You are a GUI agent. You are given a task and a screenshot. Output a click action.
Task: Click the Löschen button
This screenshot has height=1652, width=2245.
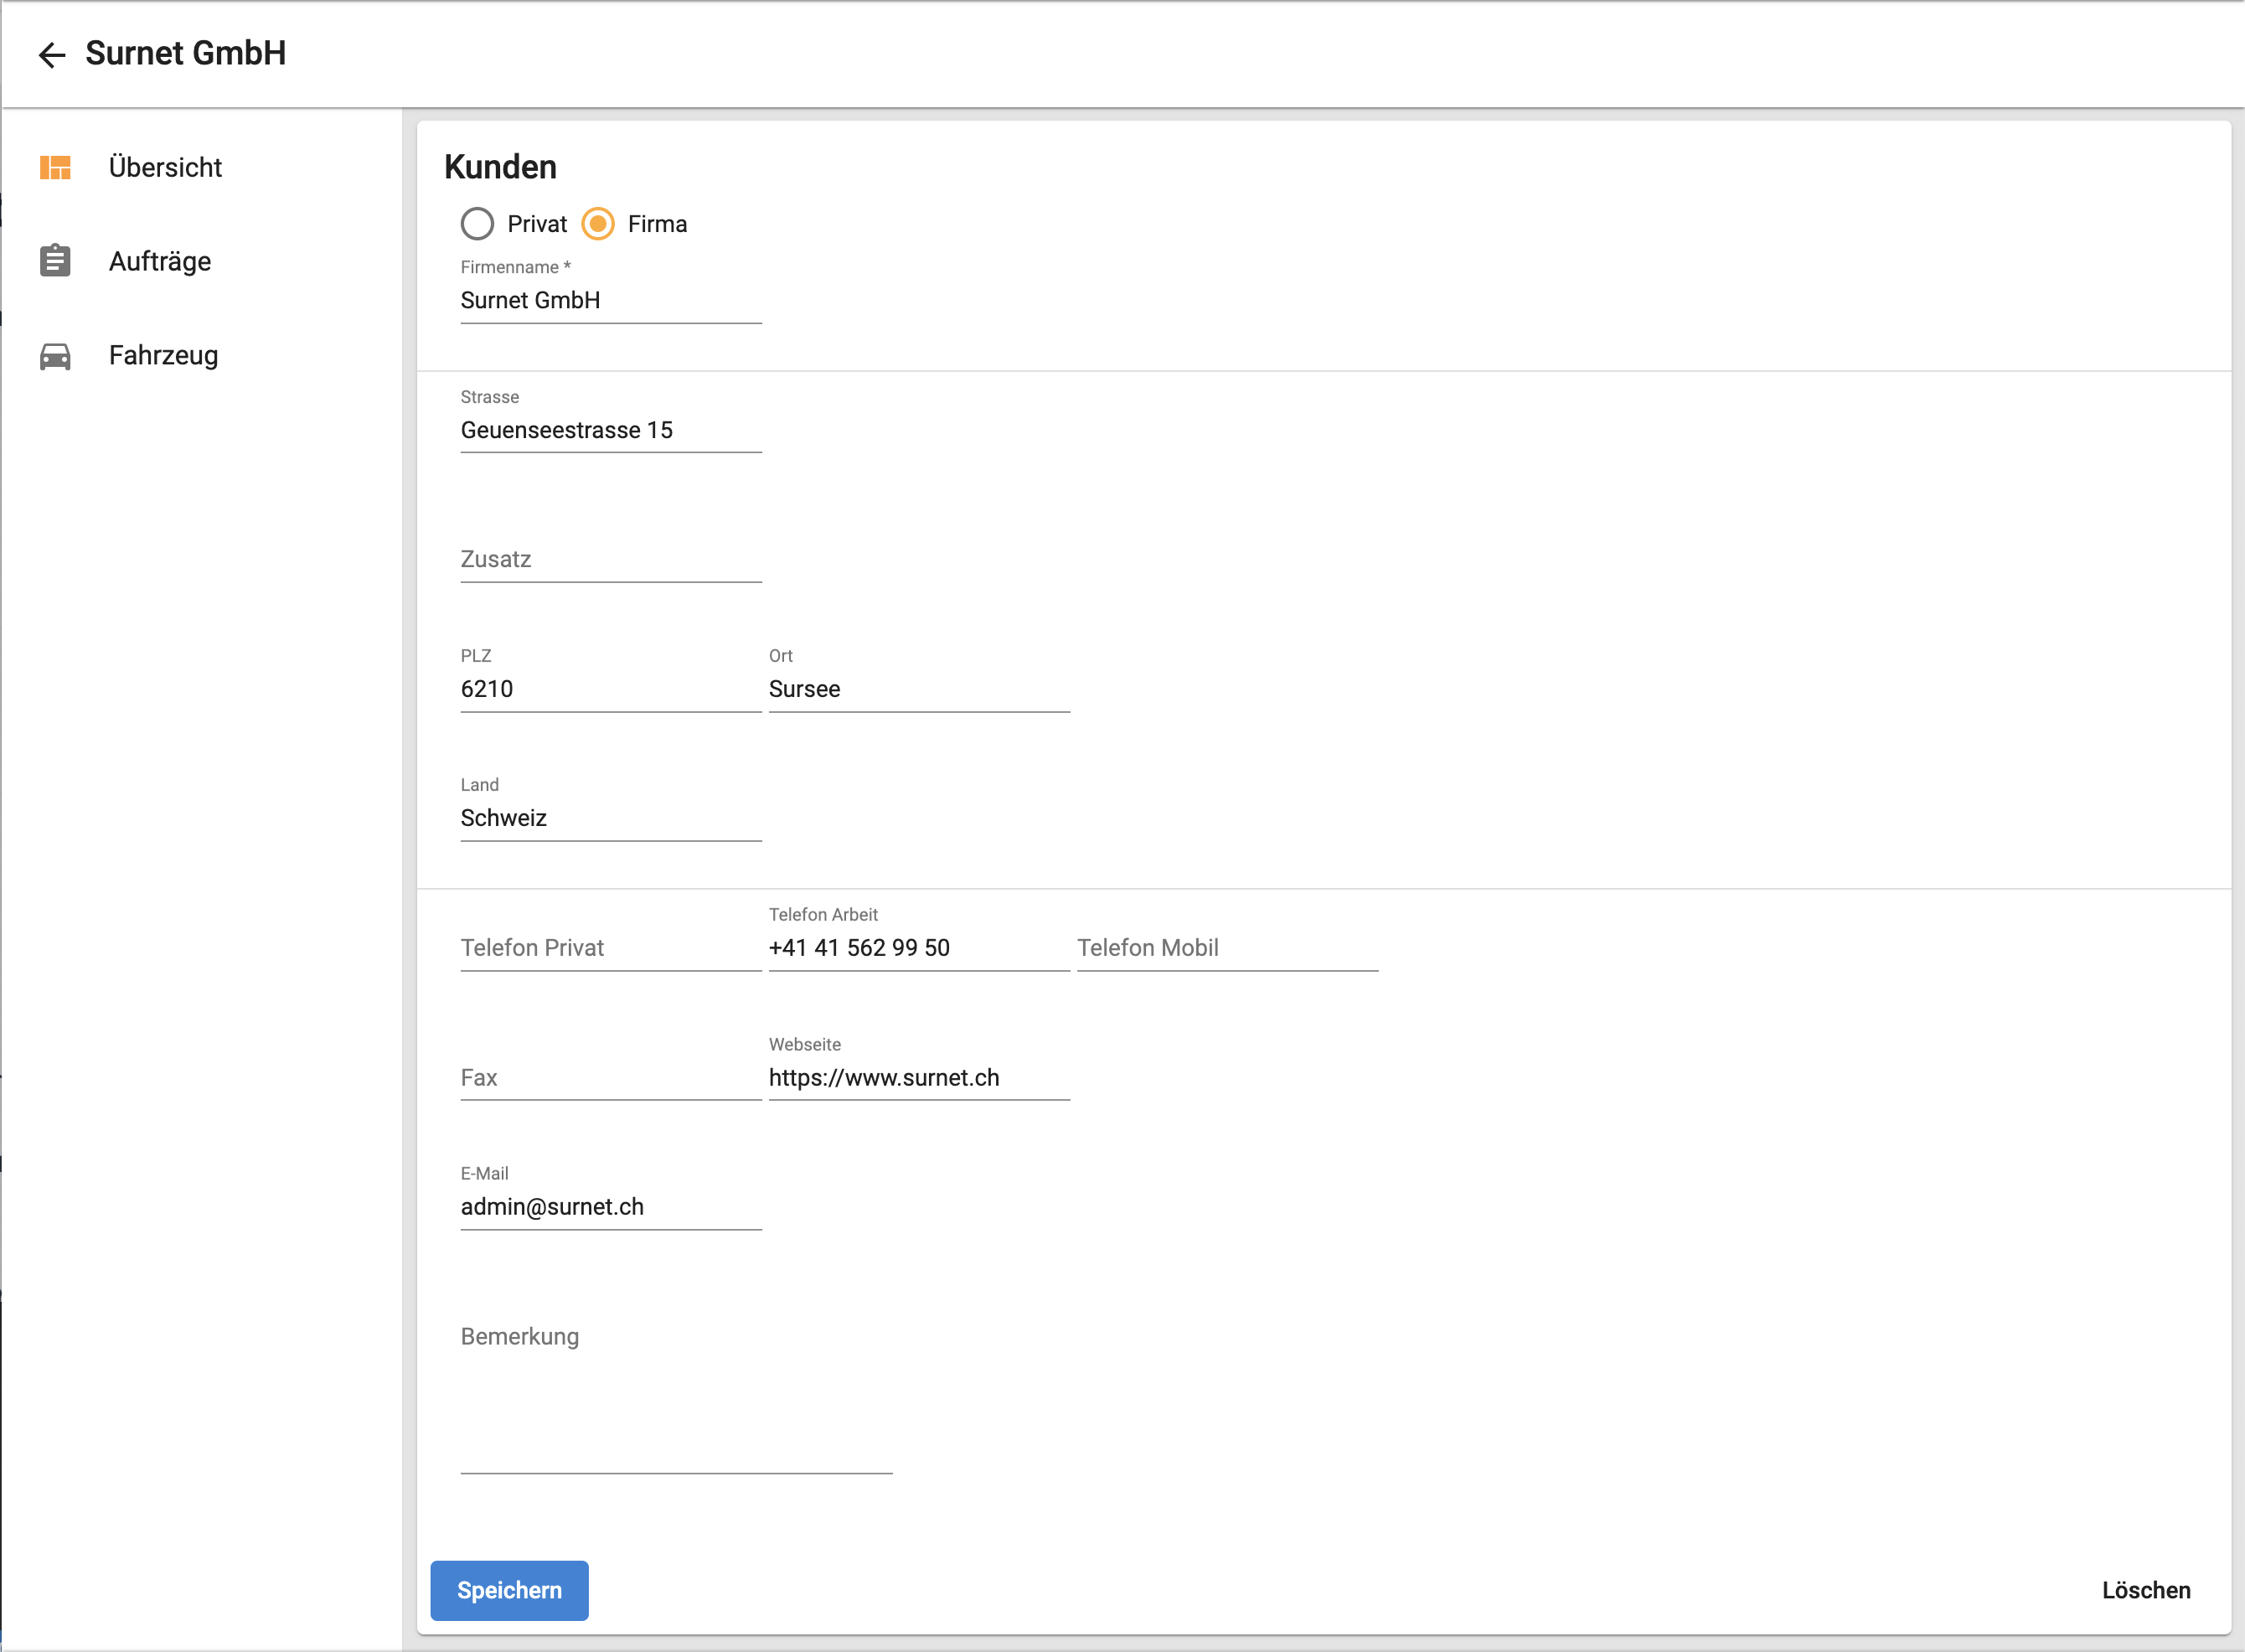[x=2146, y=1590]
